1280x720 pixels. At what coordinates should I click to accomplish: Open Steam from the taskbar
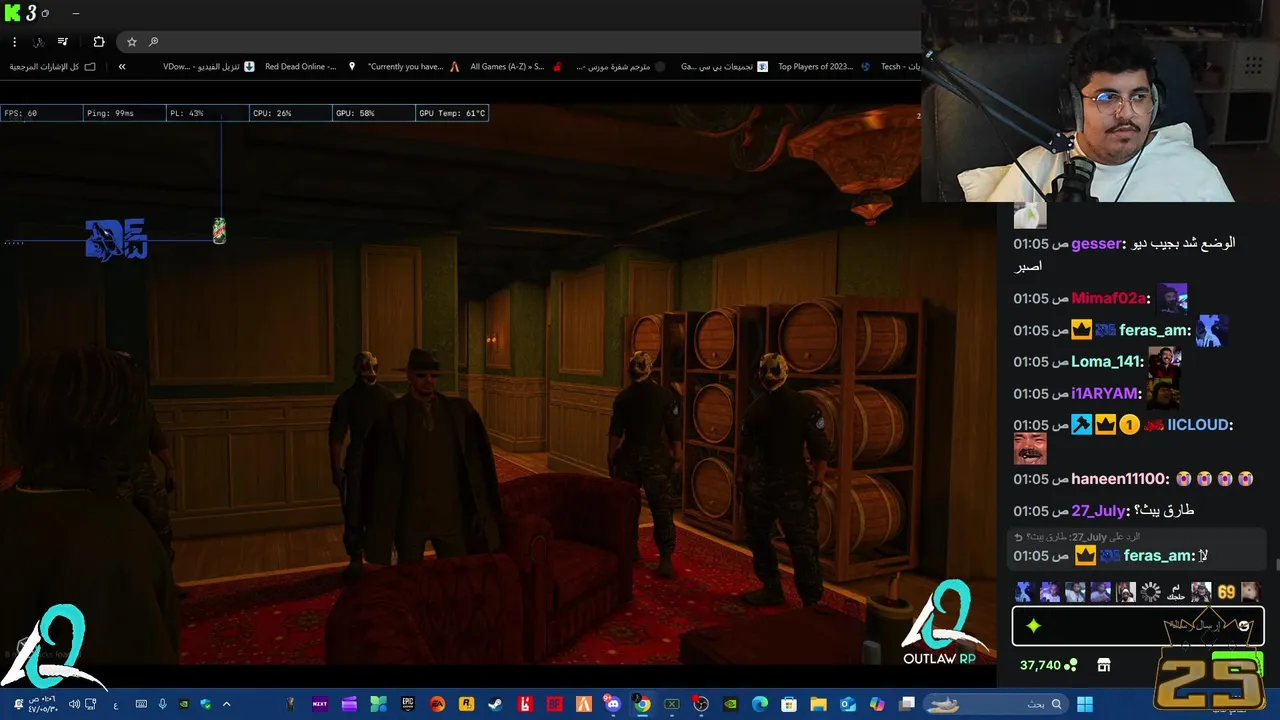(496, 704)
